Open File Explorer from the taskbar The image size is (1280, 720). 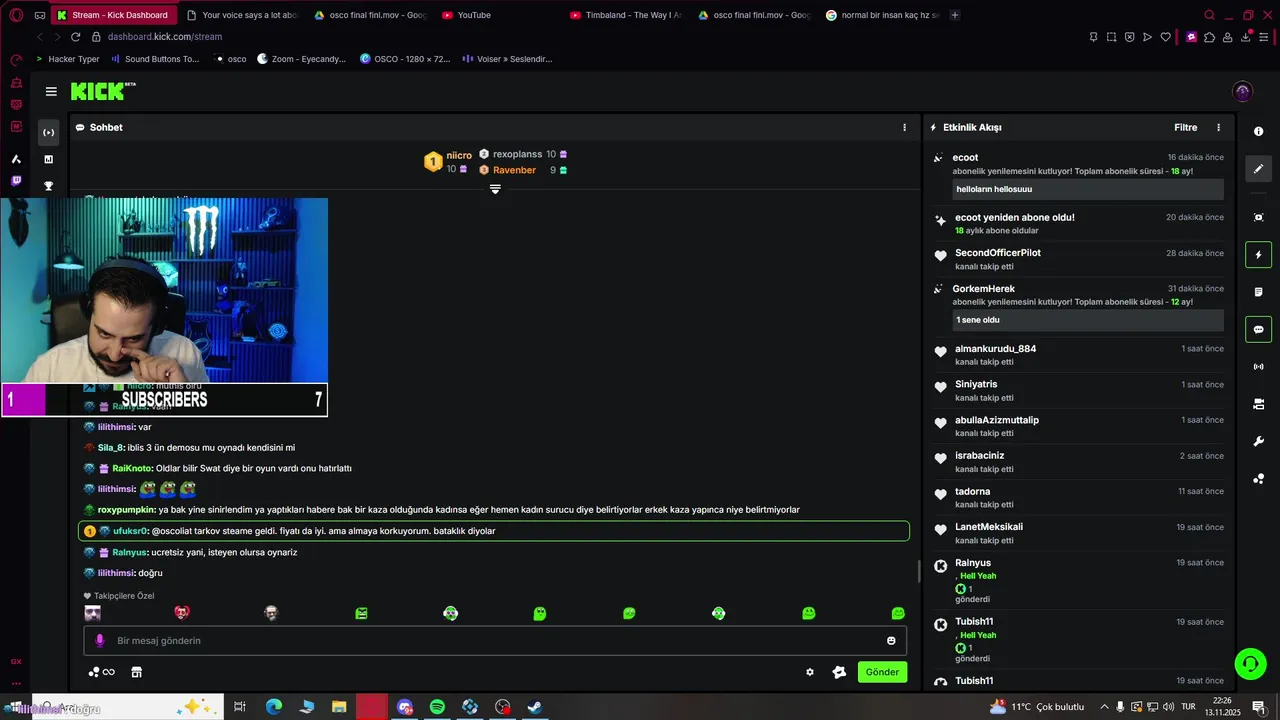coord(339,707)
